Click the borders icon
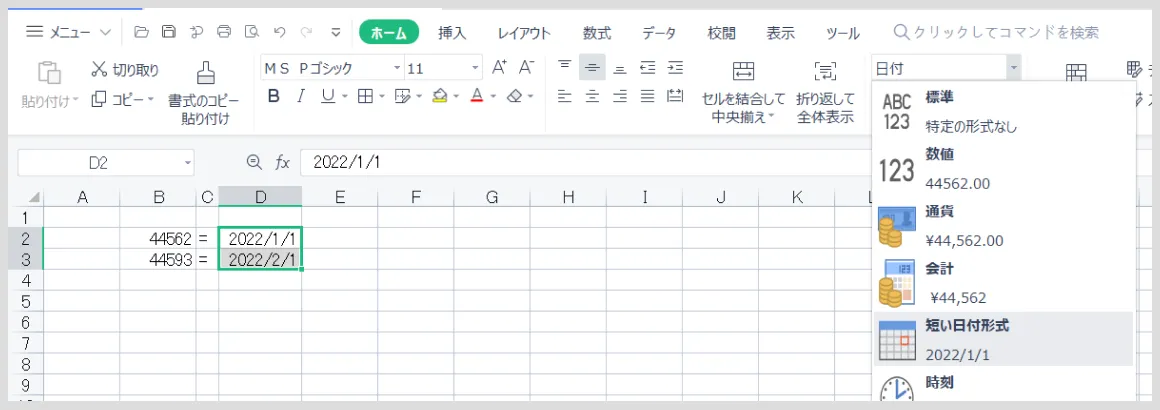The height and width of the screenshot is (410, 1160). pos(365,96)
